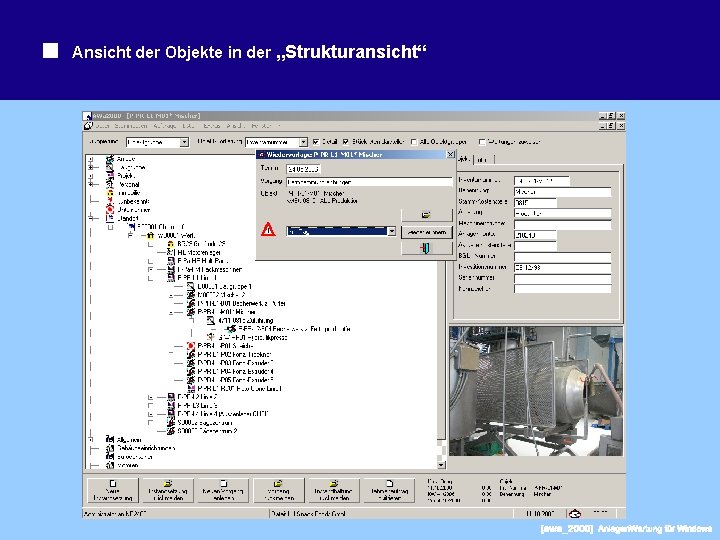Click the Baugruppe 1 node icon
720x540 pixels.
tap(191, 286)
